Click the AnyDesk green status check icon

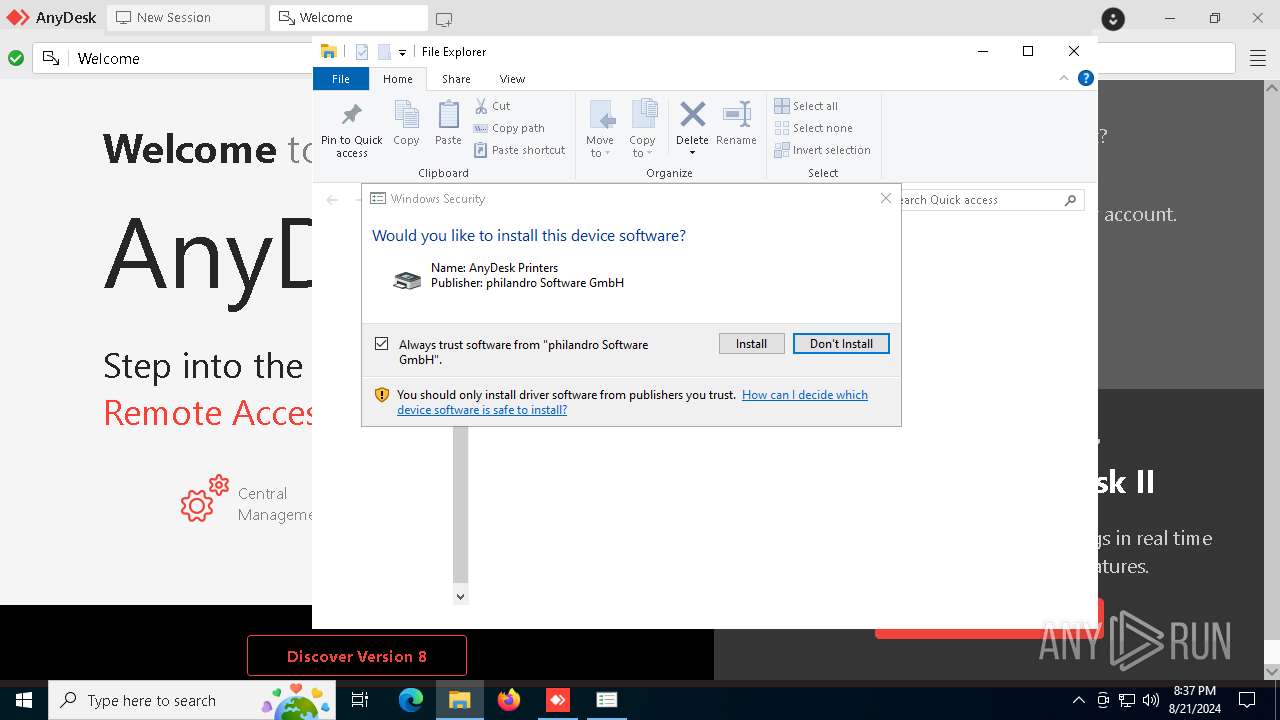coord(16,59)
